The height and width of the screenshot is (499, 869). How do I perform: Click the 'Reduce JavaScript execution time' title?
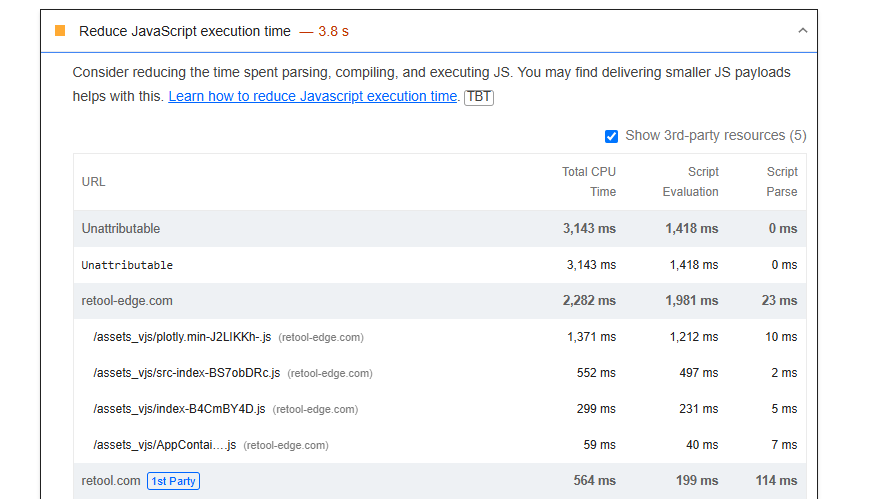tap(184, 31)
